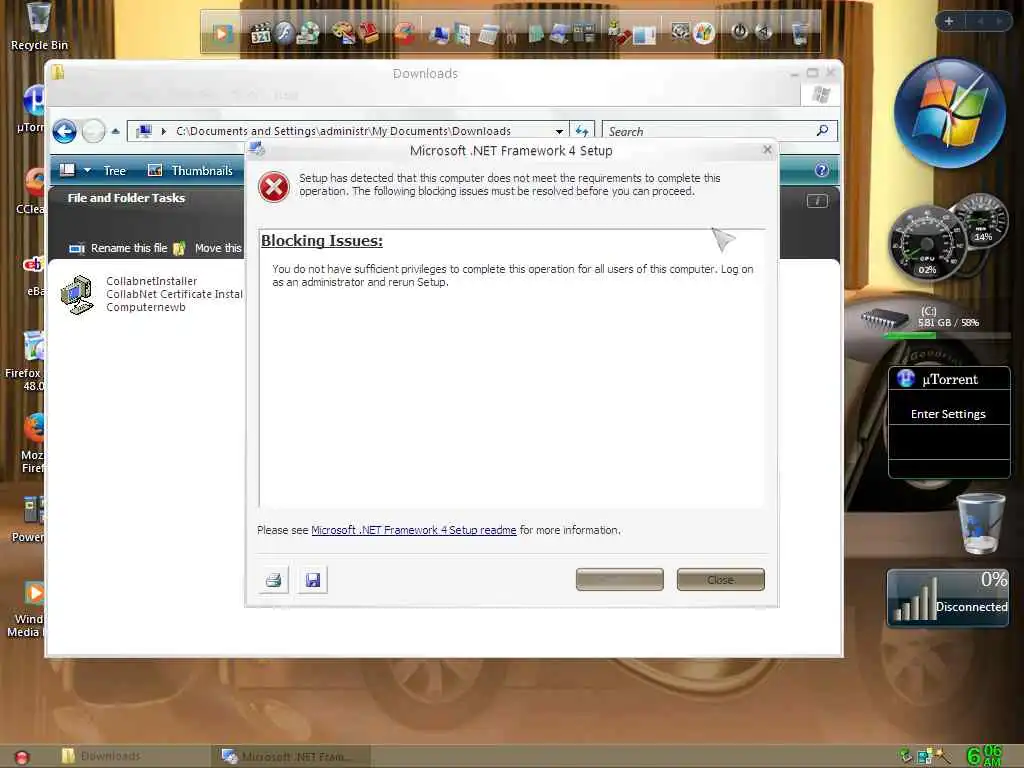Click the Blocking Issues heading
Image resolution: width=1024 pixels, height=768 pixels.
322,241
